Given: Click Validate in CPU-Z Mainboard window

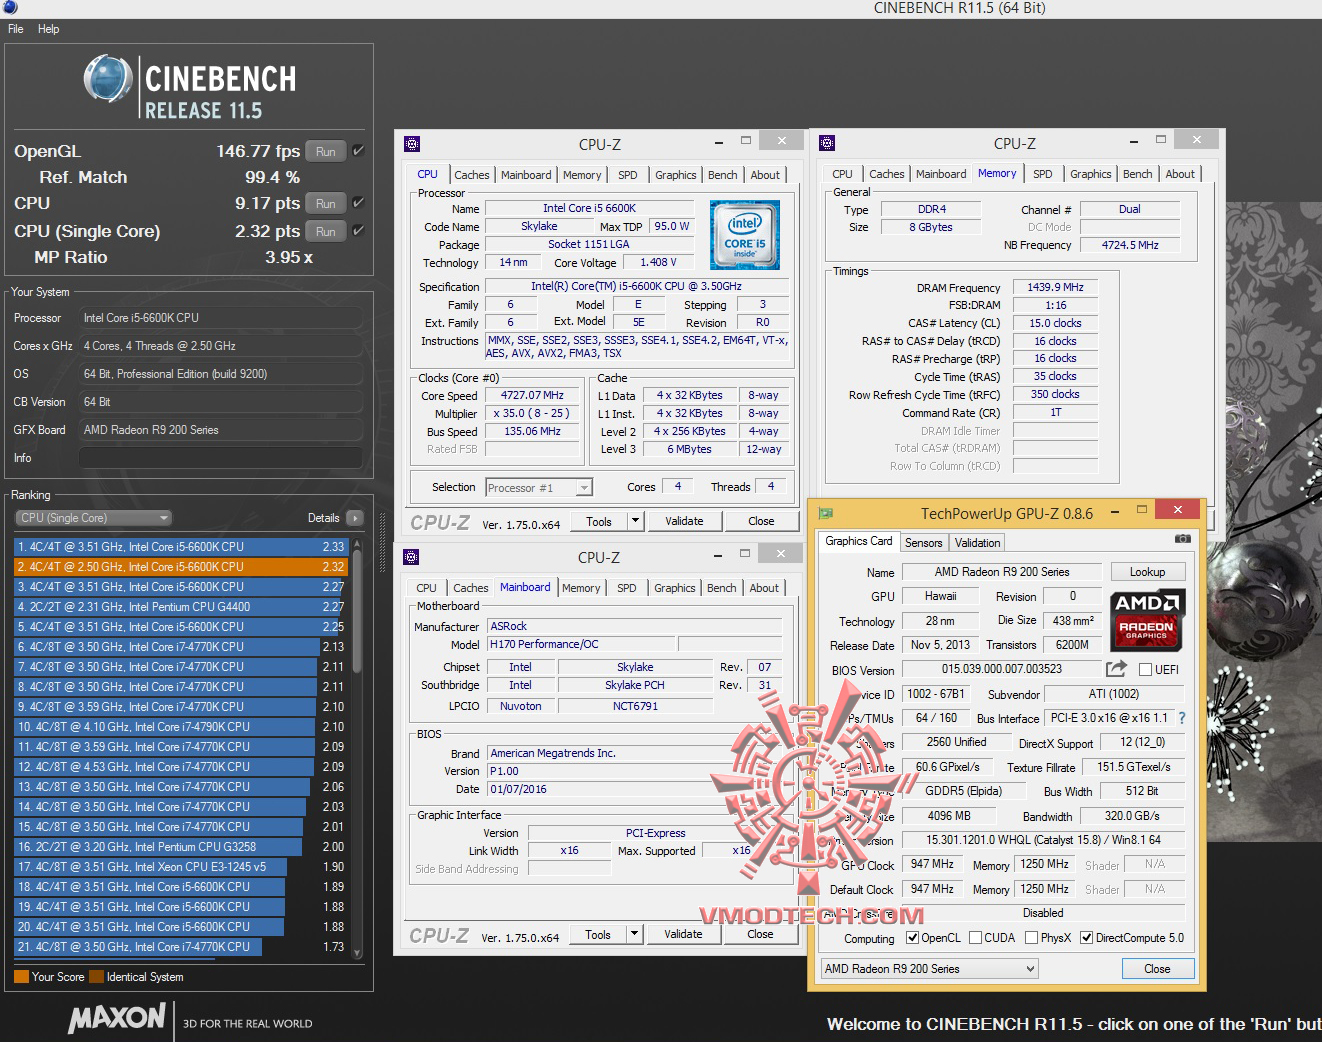Looking at the screenshot, I should coord(683,934).
